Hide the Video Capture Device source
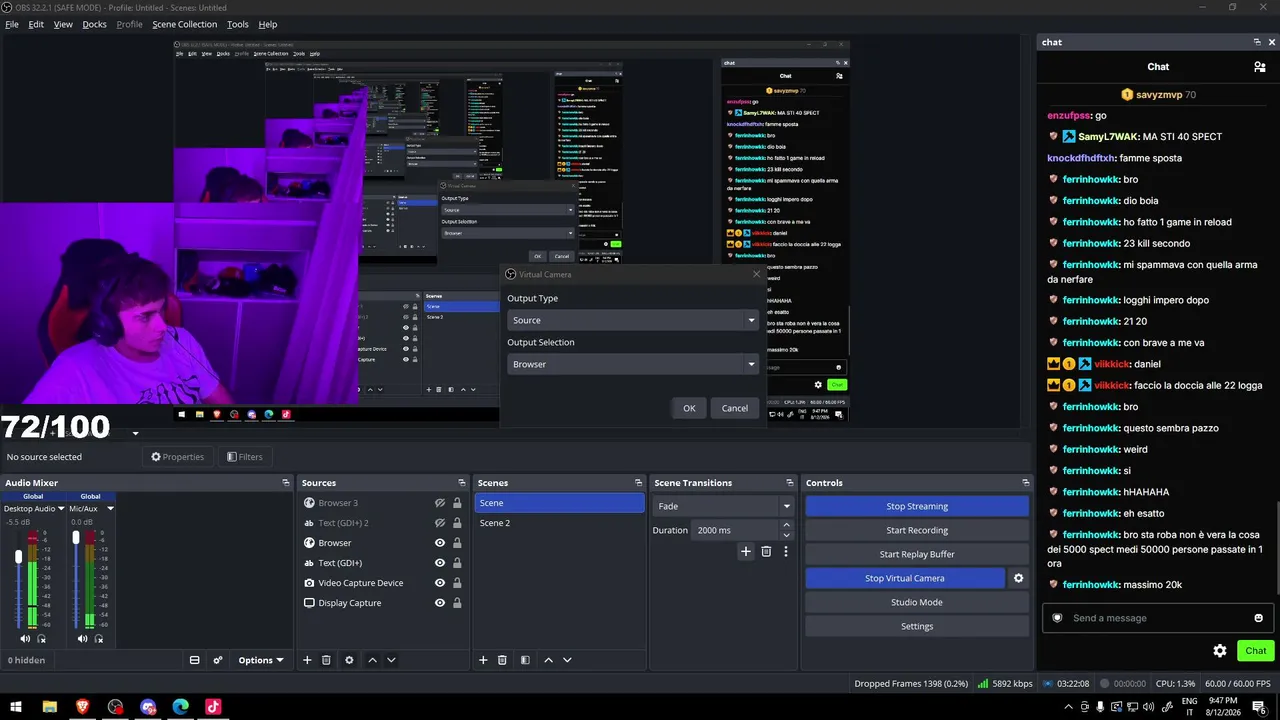Screen dimensions: 1280x720 (x=439, y=583)
